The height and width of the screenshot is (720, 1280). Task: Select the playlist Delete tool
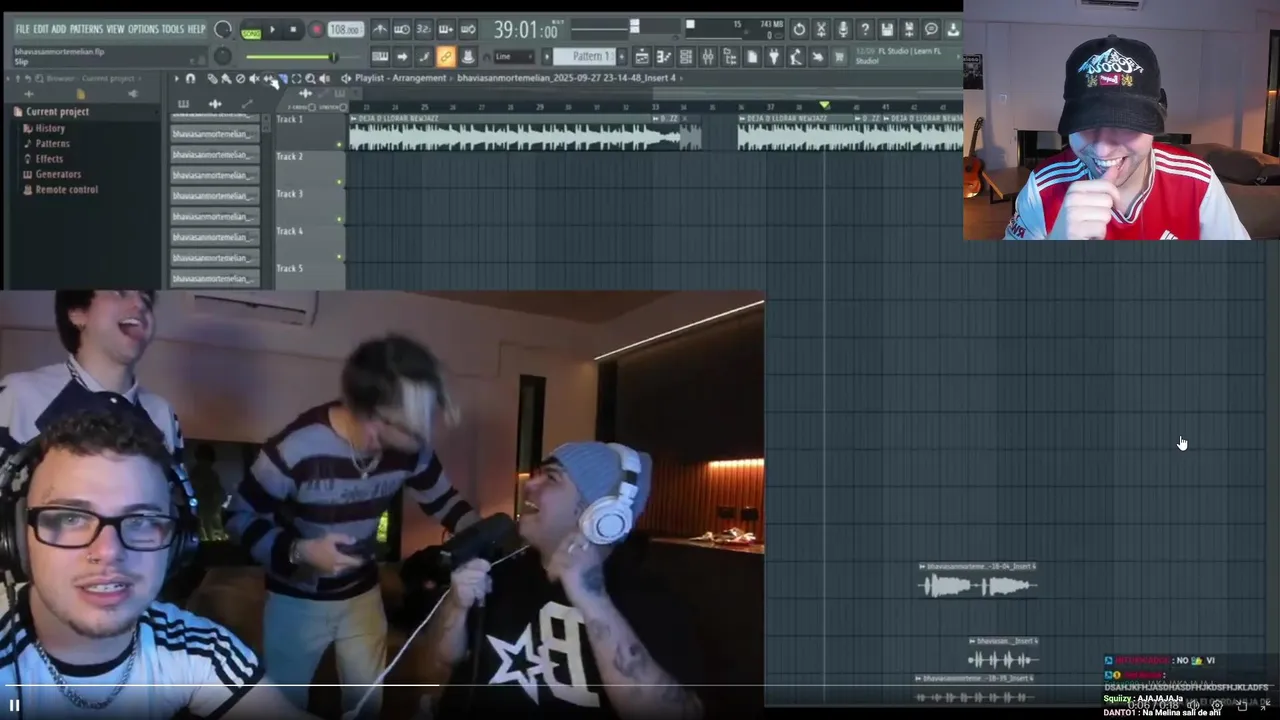[240, 79]
